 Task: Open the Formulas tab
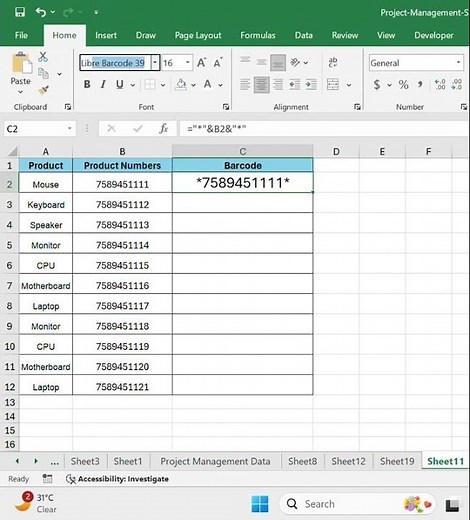(258, 35)
